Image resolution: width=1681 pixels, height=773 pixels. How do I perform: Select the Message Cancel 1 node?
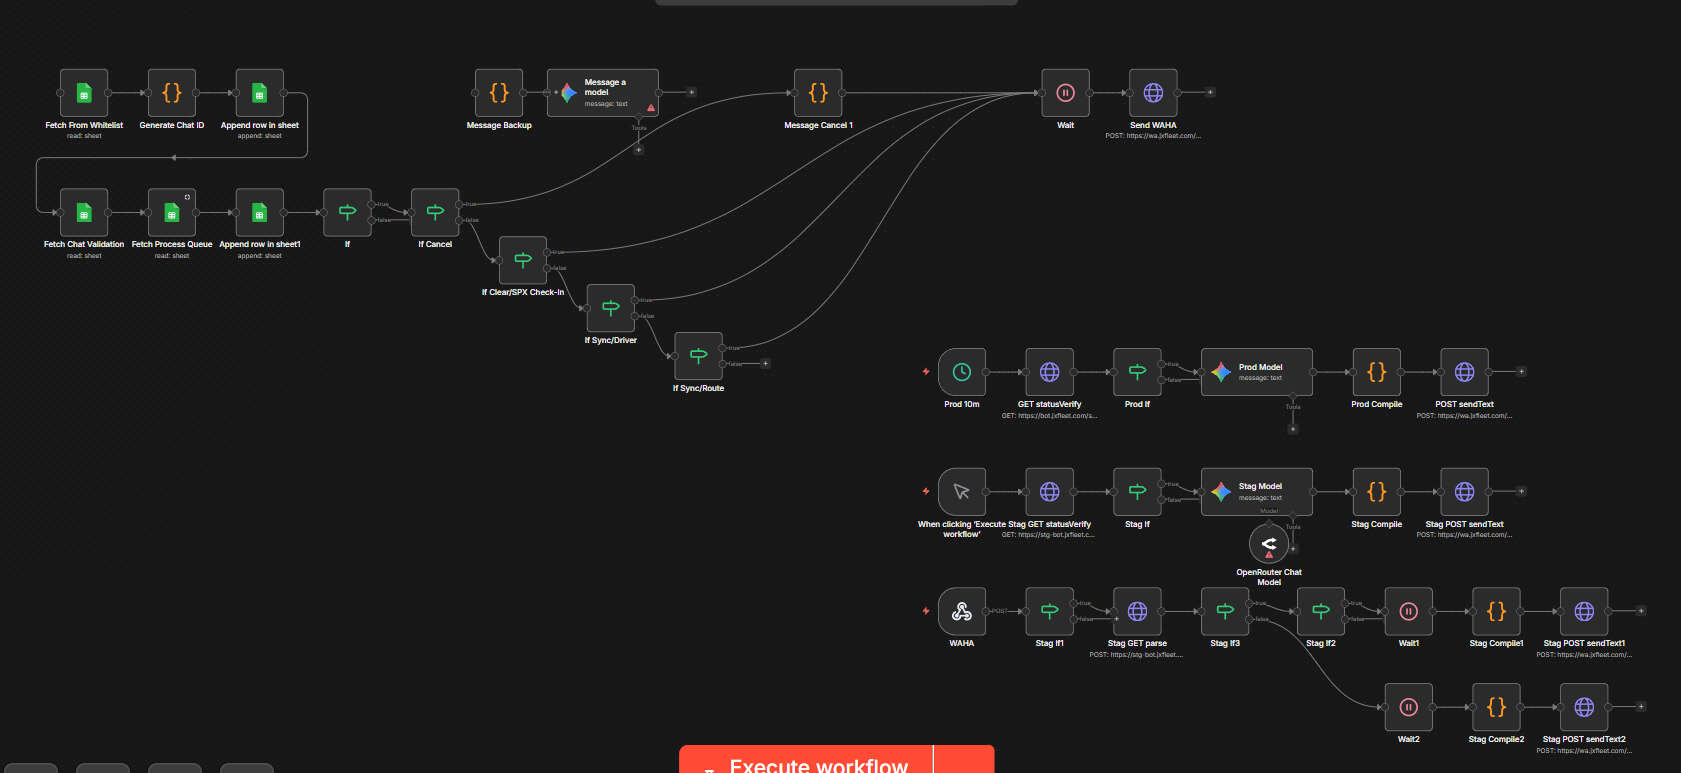pyautogui.click(x=818, y=93)
